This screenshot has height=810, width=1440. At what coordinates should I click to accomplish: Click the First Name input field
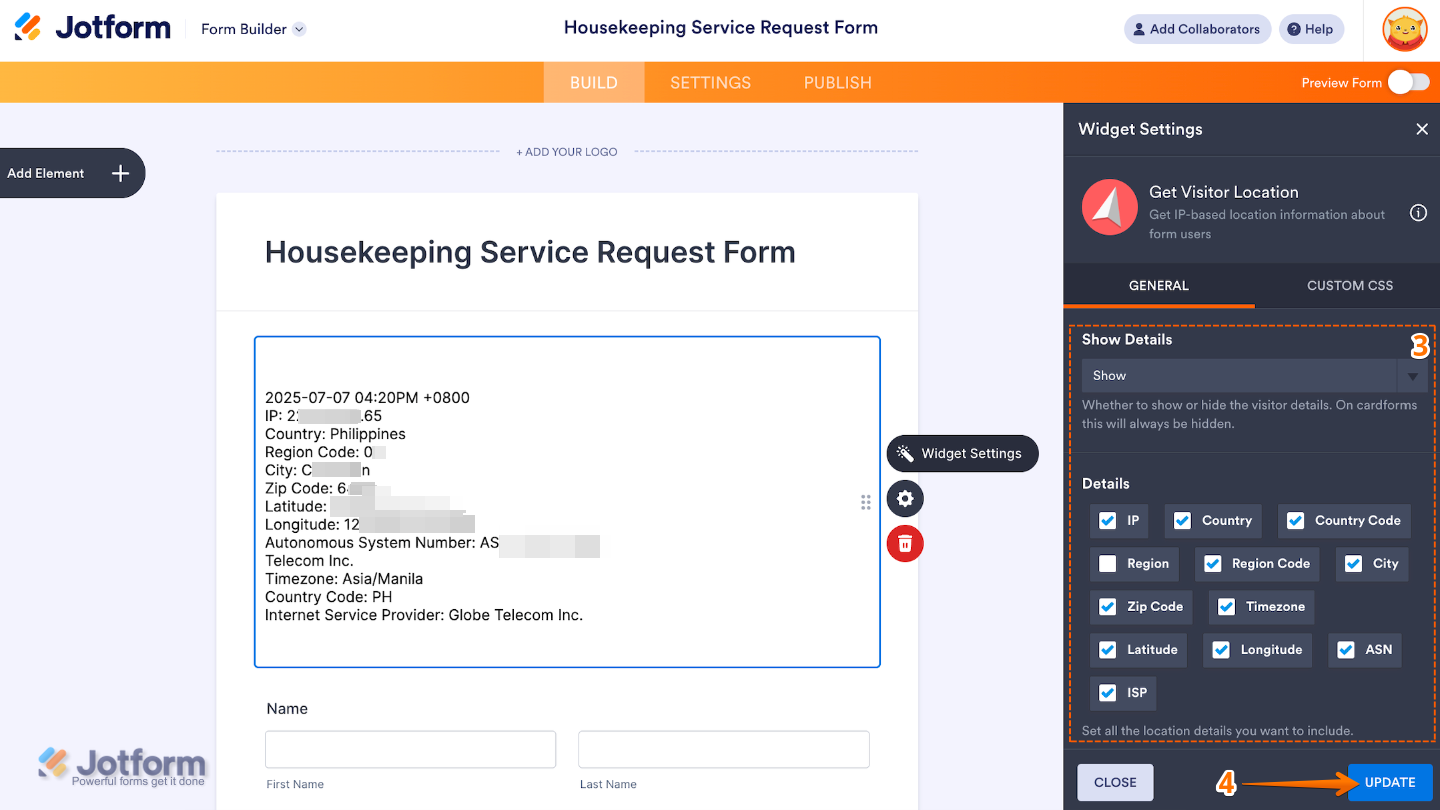point(410,749)
